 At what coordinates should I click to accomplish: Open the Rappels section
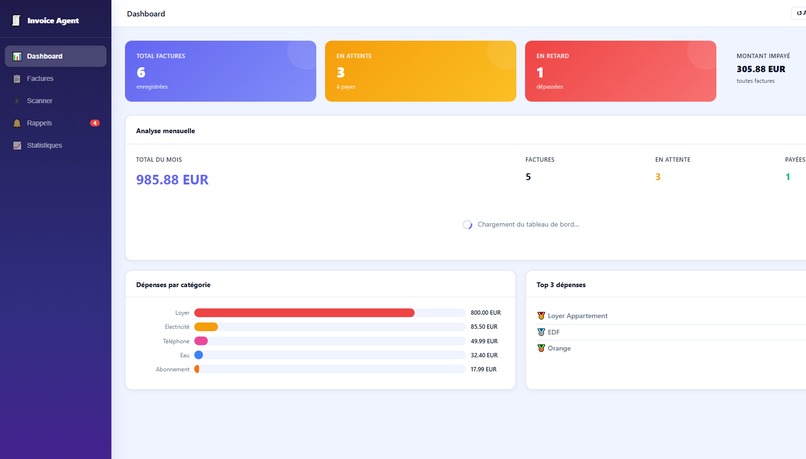[56, 123]
